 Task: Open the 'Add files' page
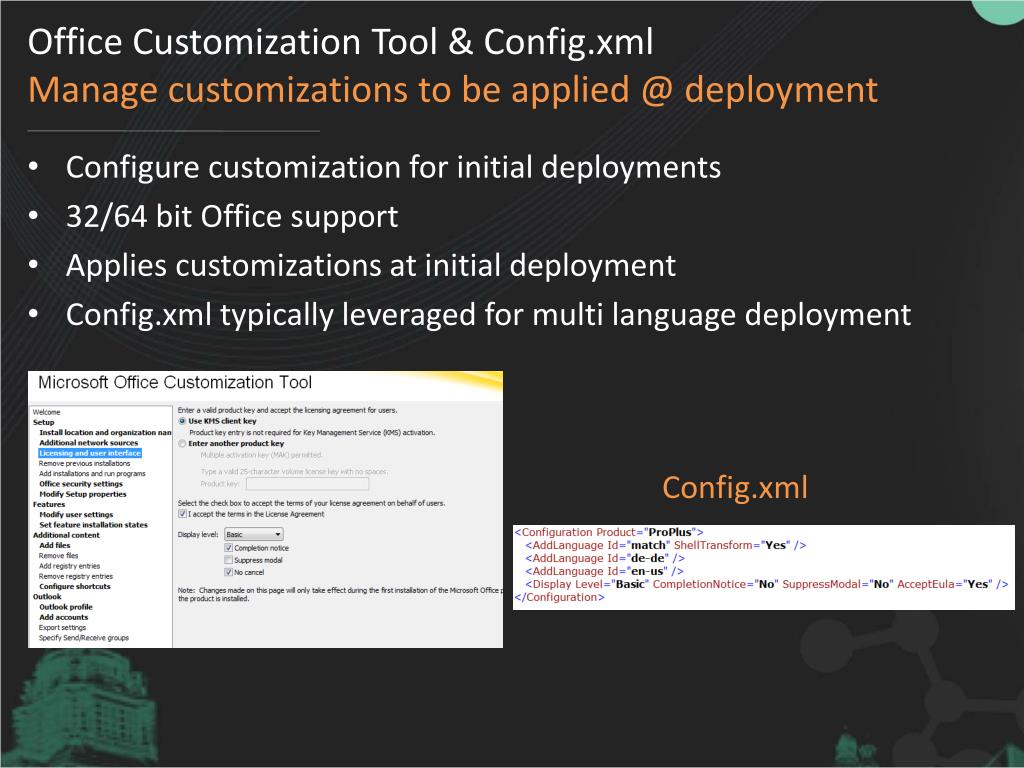[x=55, y=545]
